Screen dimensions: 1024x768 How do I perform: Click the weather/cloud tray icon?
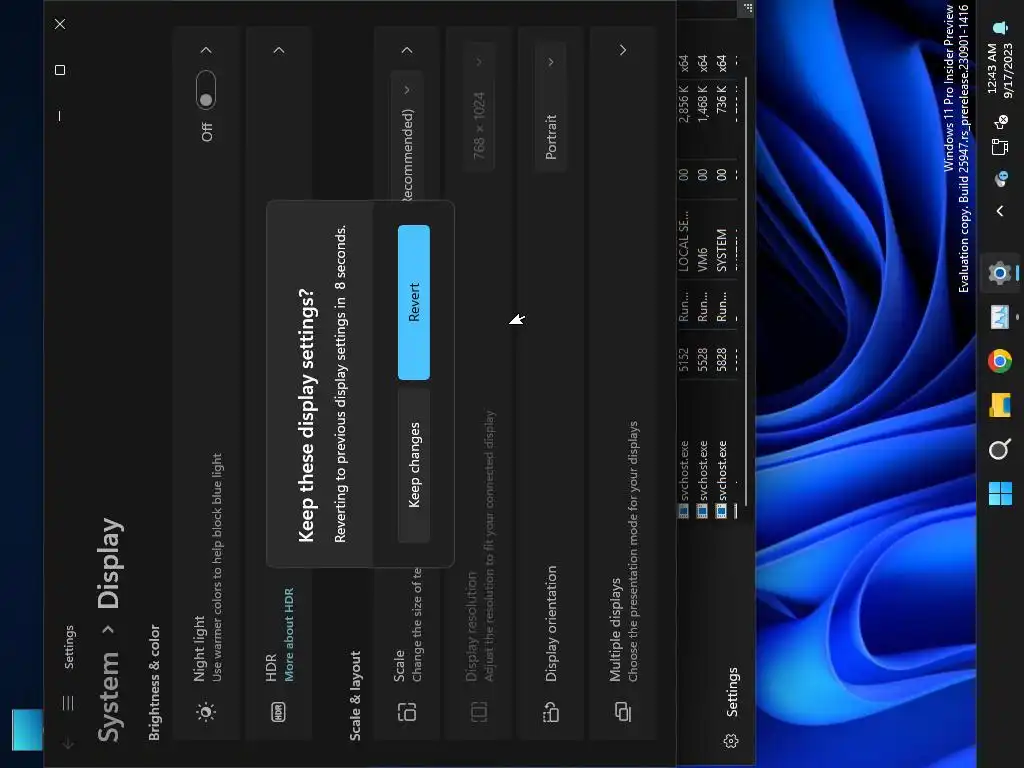point(1000,178)
